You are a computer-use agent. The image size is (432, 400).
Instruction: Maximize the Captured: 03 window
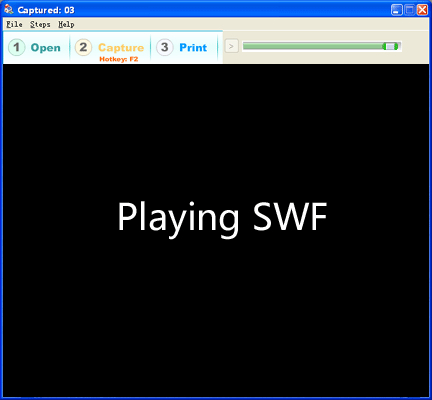pos(409,10)
